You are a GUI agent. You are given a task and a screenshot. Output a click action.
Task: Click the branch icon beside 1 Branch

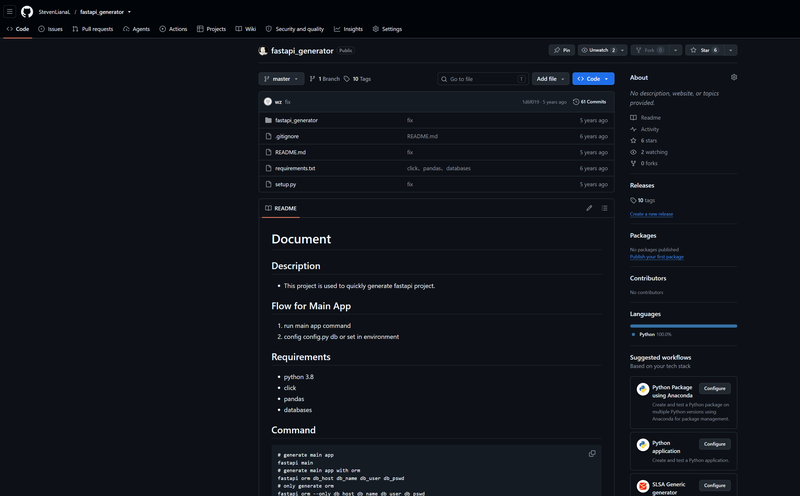click(312, 79)
